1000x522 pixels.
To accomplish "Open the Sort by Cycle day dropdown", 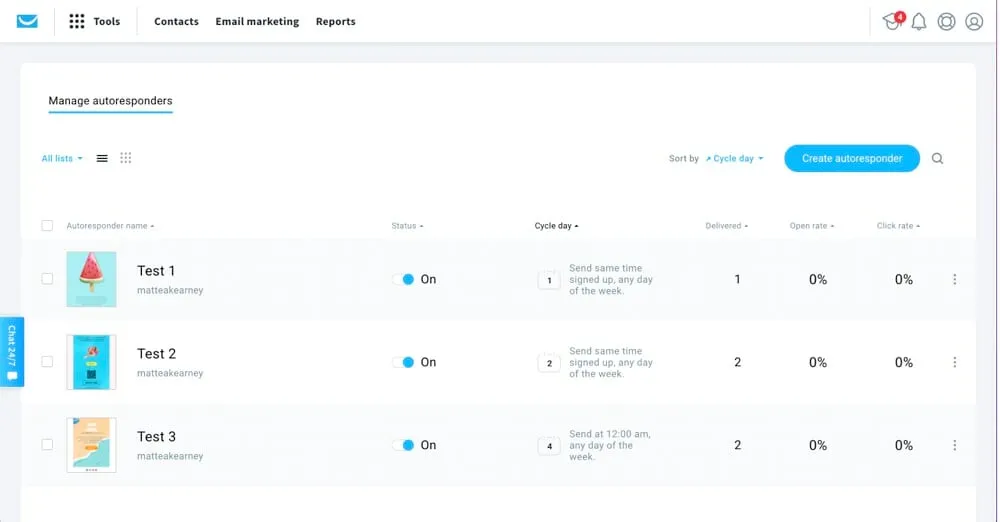I will tap(734, 158).
